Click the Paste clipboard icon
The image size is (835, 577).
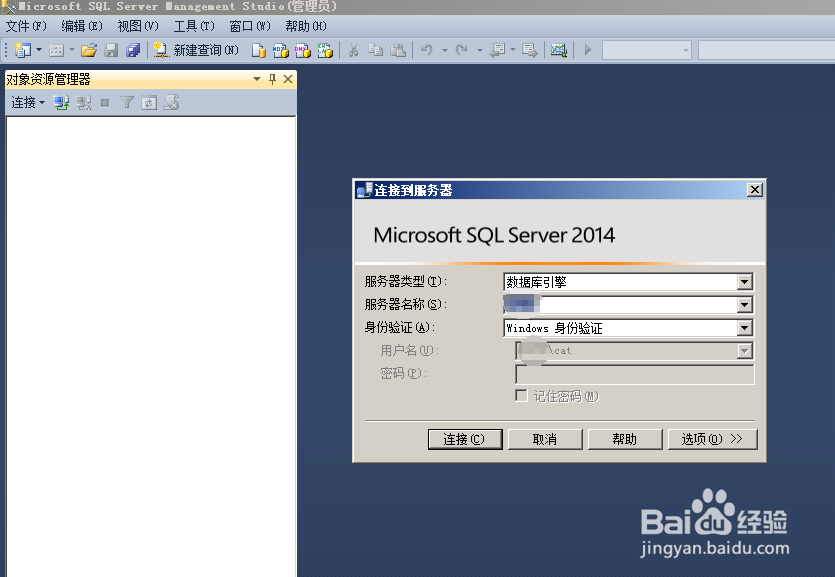click(398, 50)
